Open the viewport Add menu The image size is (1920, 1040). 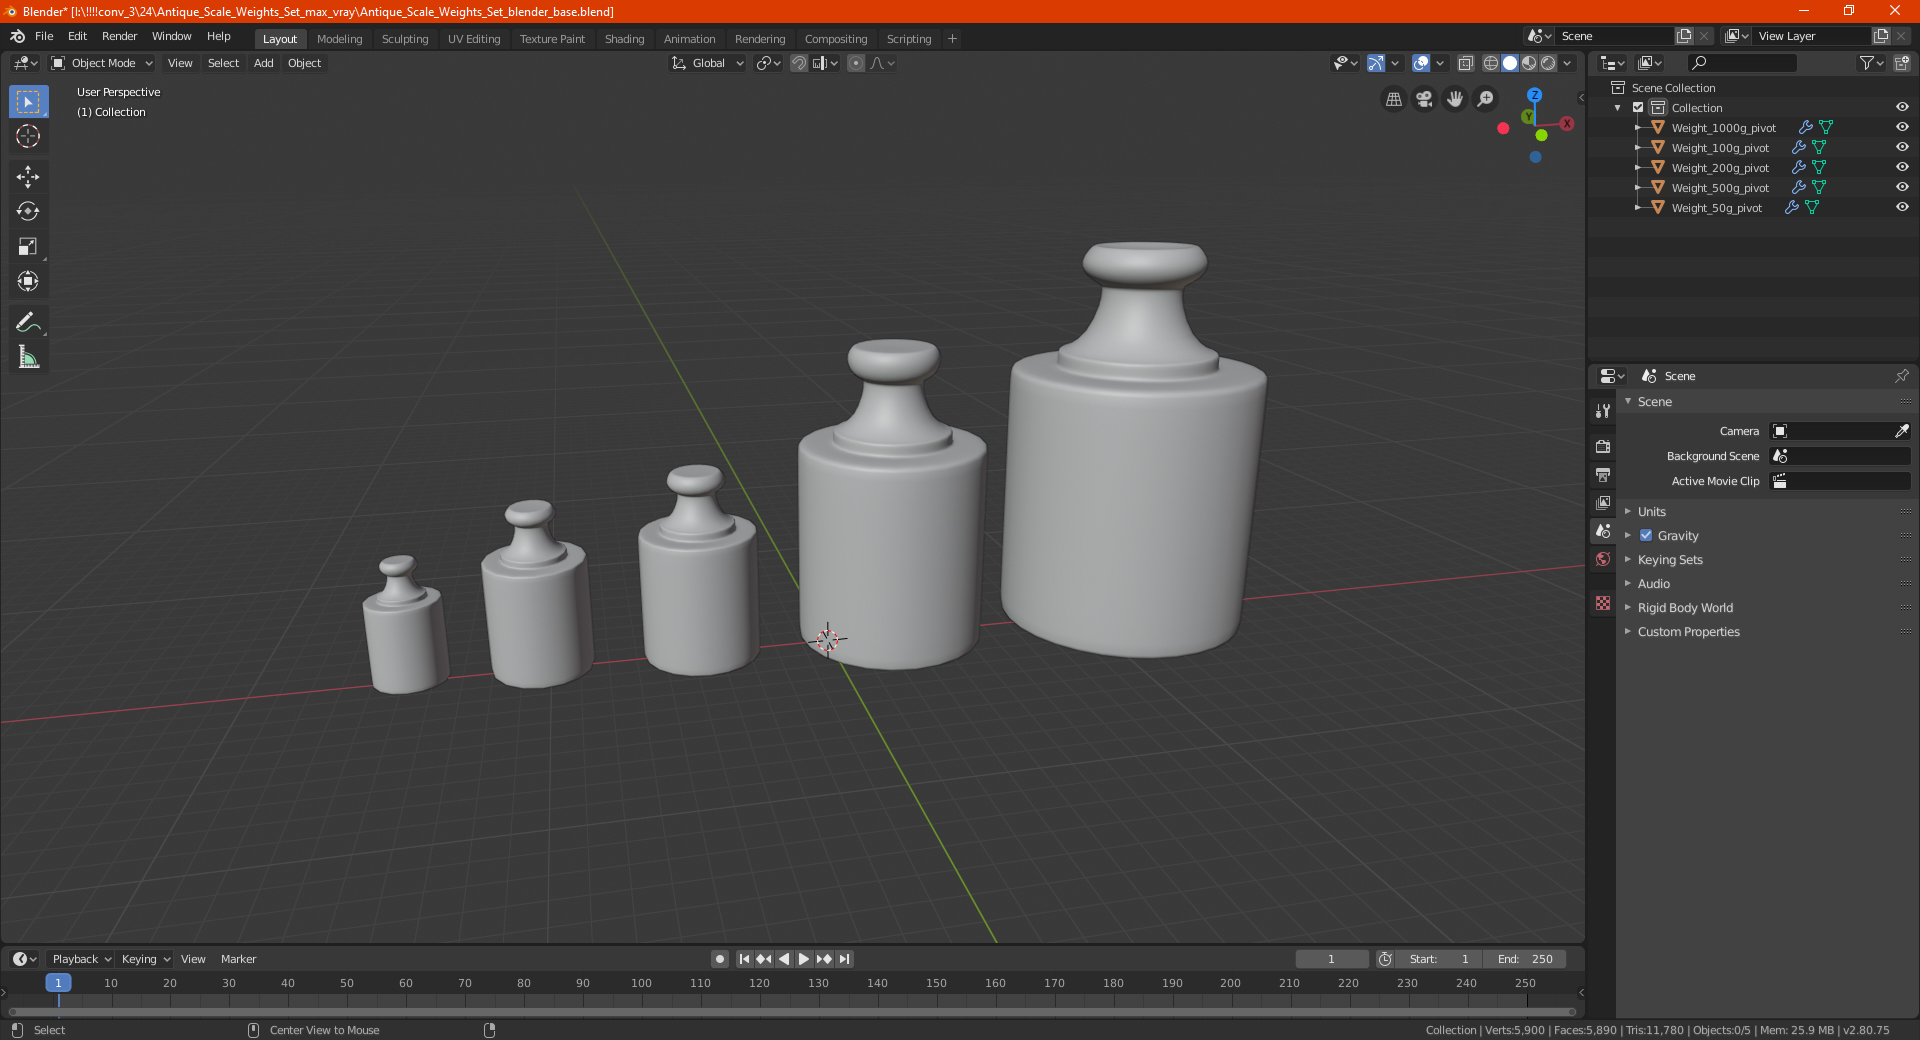[263, 63]
